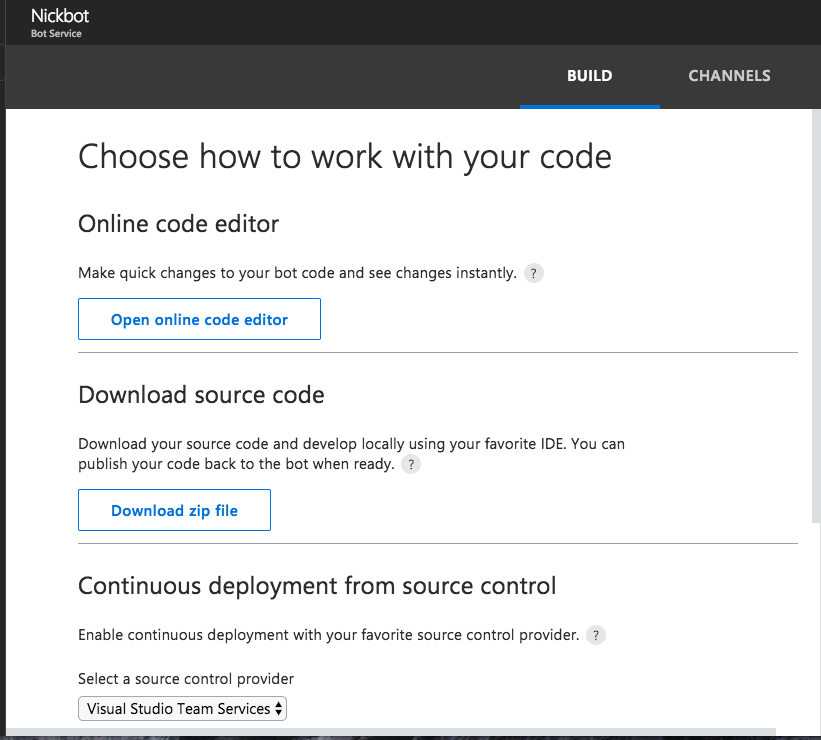Image resolution: width=821 pixels, height=740 pixels.
Task: Click Open online code editor button
Action: tap(199, 319)
